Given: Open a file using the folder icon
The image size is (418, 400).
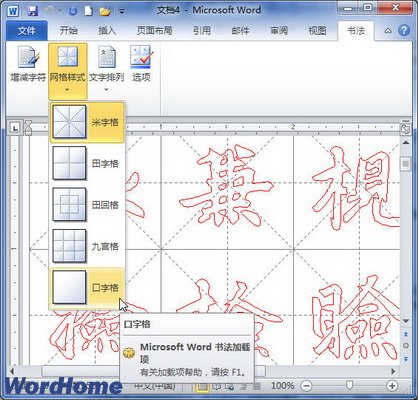Looking at the screenshot, I should point(105,11).
